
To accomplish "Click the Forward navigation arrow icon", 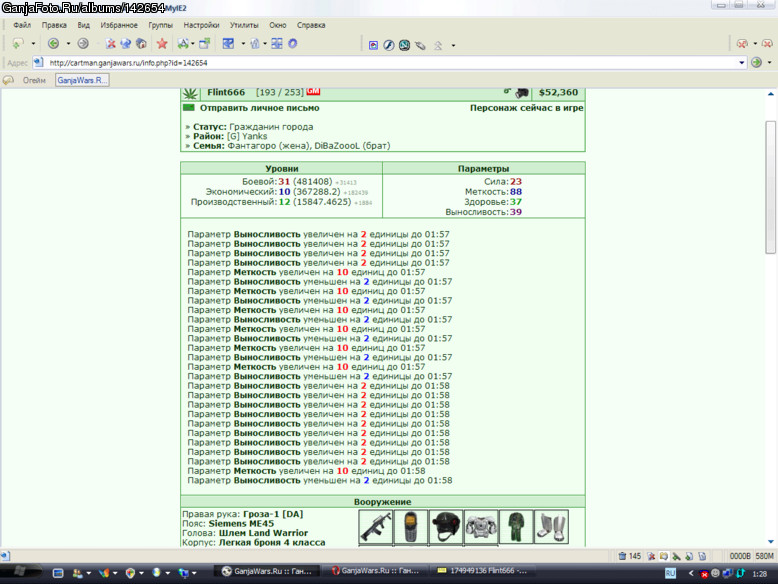I will [83, 44].
